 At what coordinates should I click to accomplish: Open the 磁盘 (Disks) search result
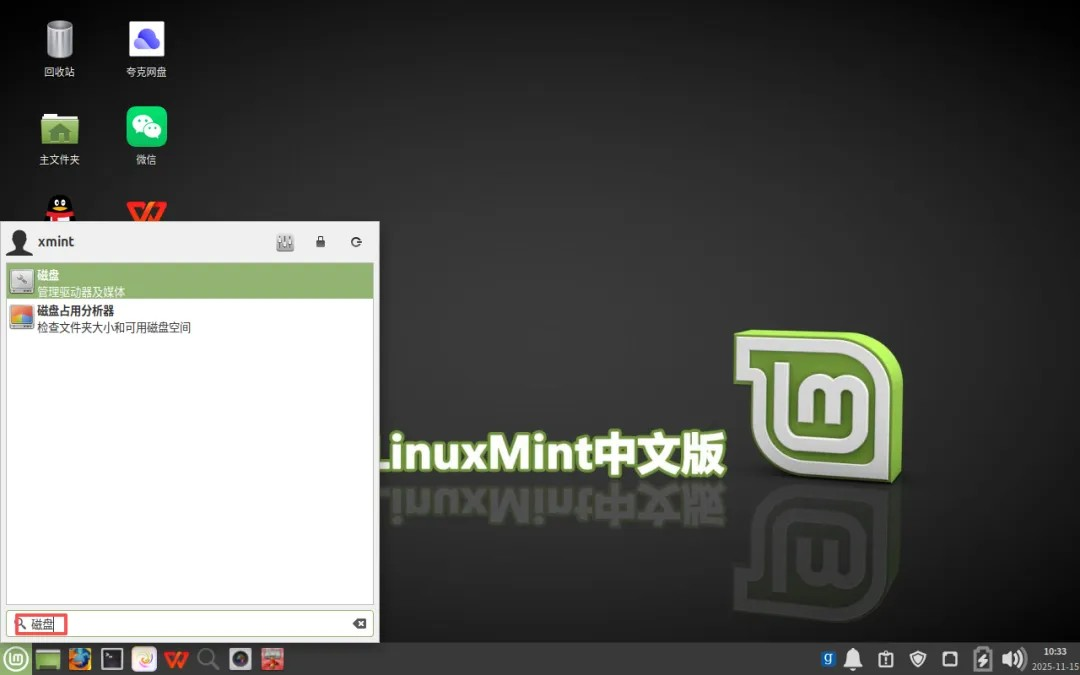point(190,281)
